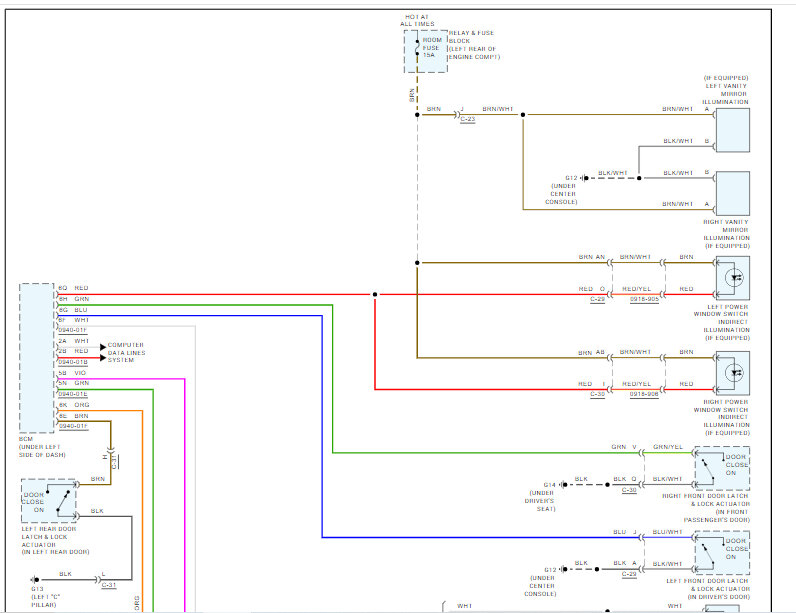Select the G14 ground label

pos(549,484)
